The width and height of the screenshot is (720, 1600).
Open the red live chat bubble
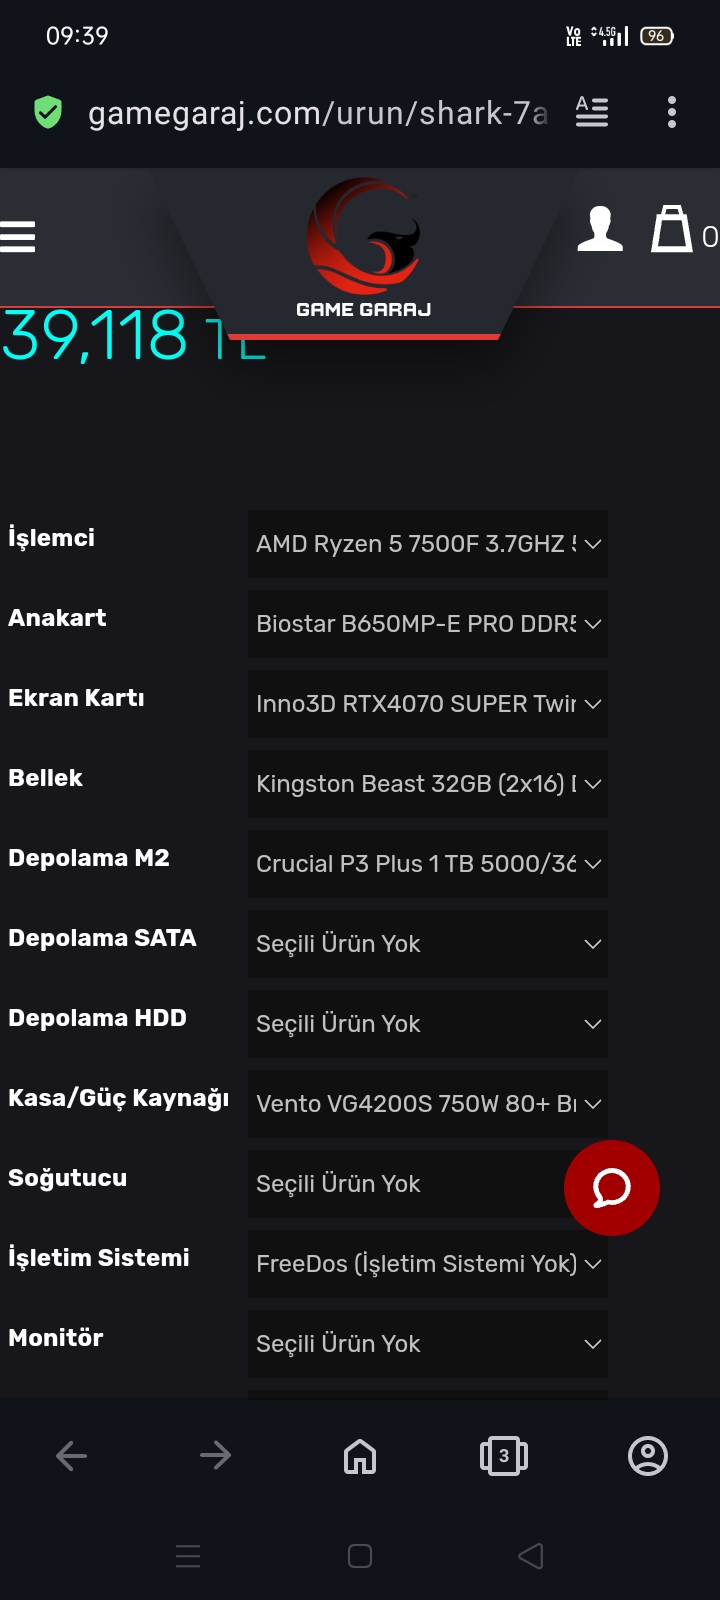[x=611, y=1188]
